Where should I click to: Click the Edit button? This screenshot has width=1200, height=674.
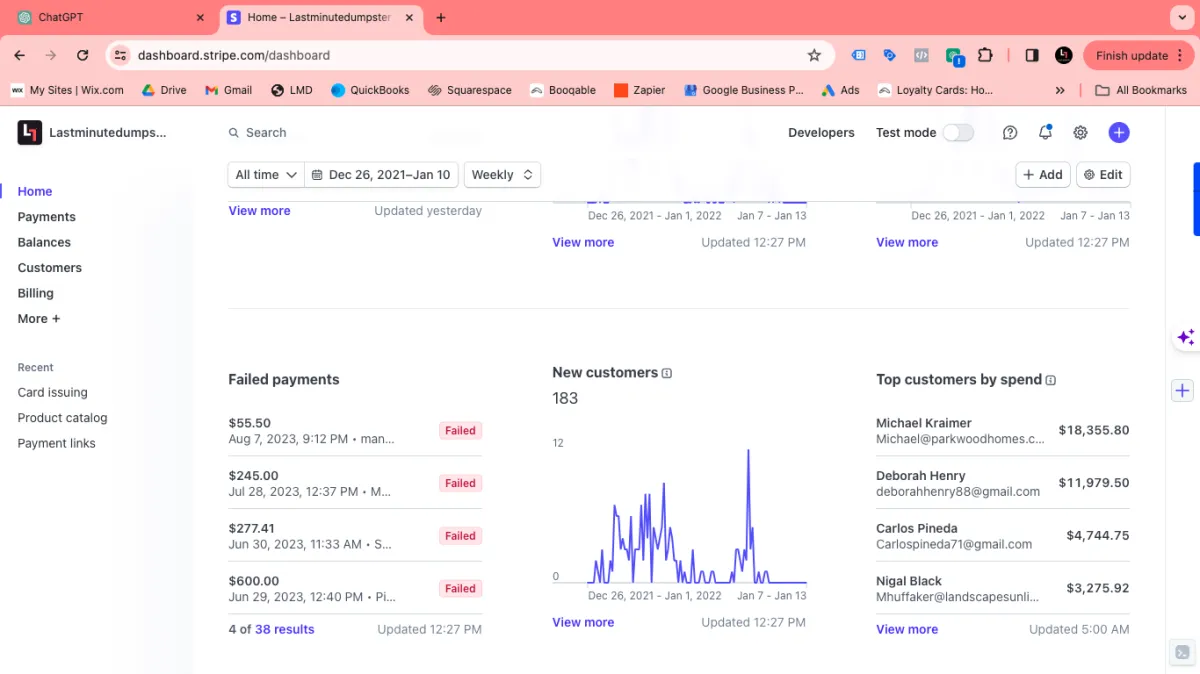coord(1103,175)
